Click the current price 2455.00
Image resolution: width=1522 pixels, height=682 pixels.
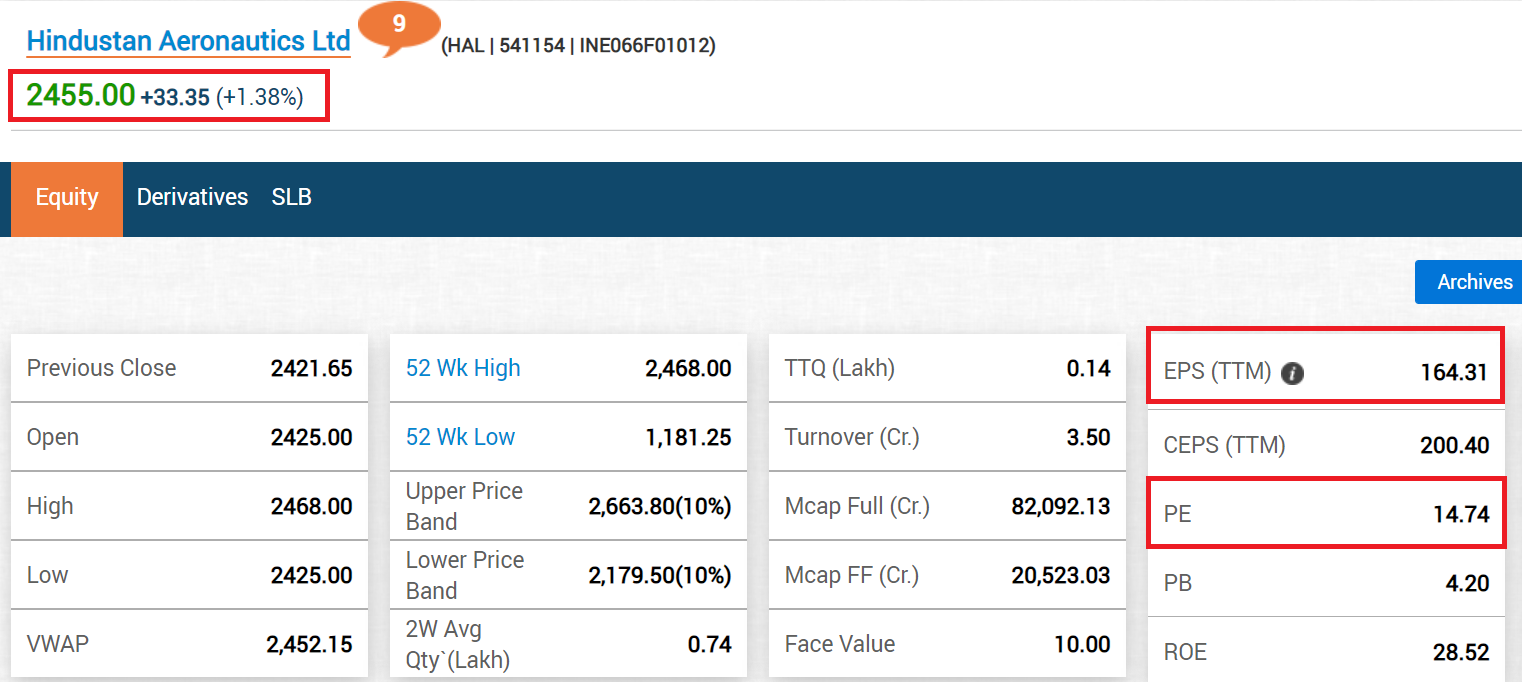(x=81, y=95)
